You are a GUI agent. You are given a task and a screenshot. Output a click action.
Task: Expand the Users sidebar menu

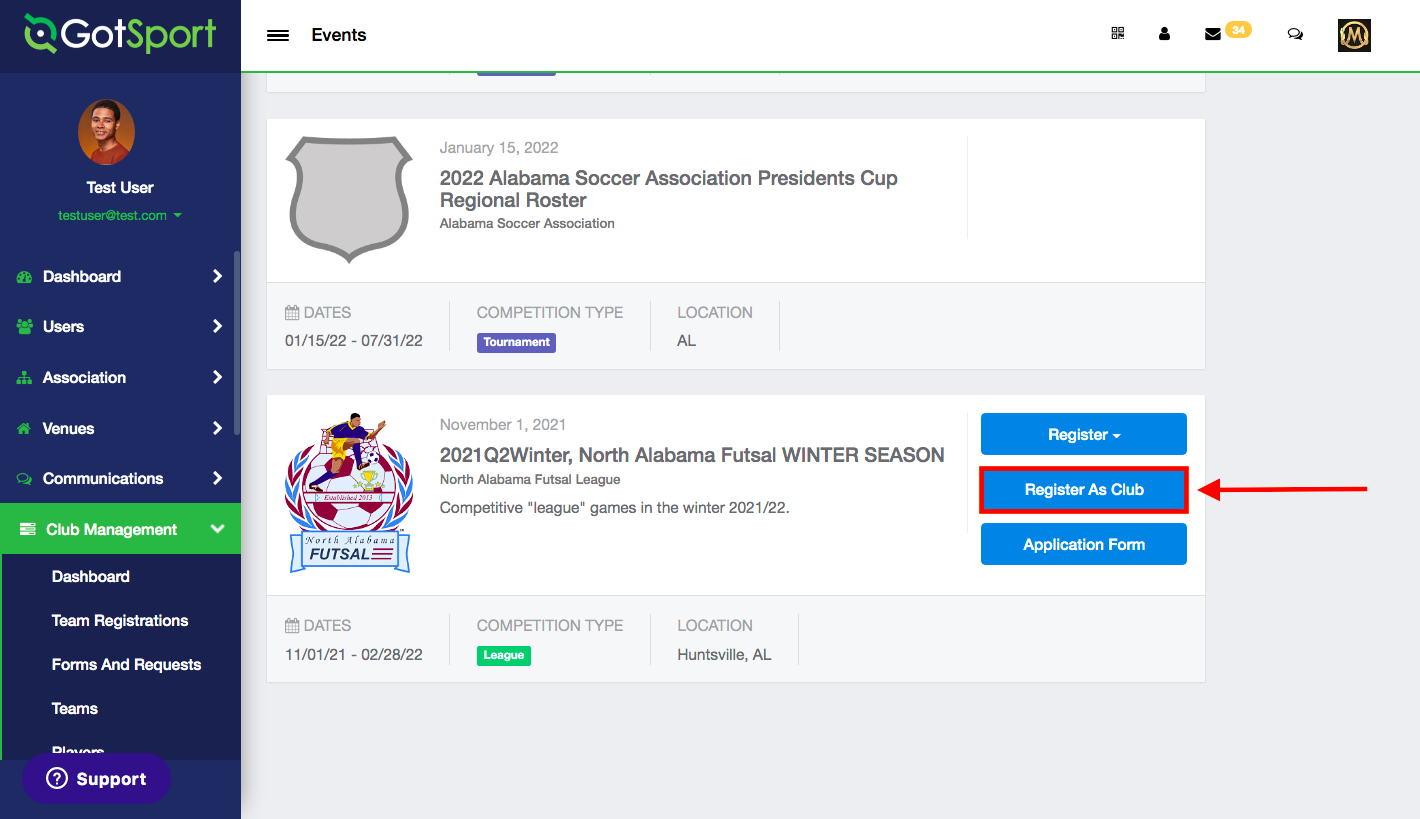coord(120,326)
